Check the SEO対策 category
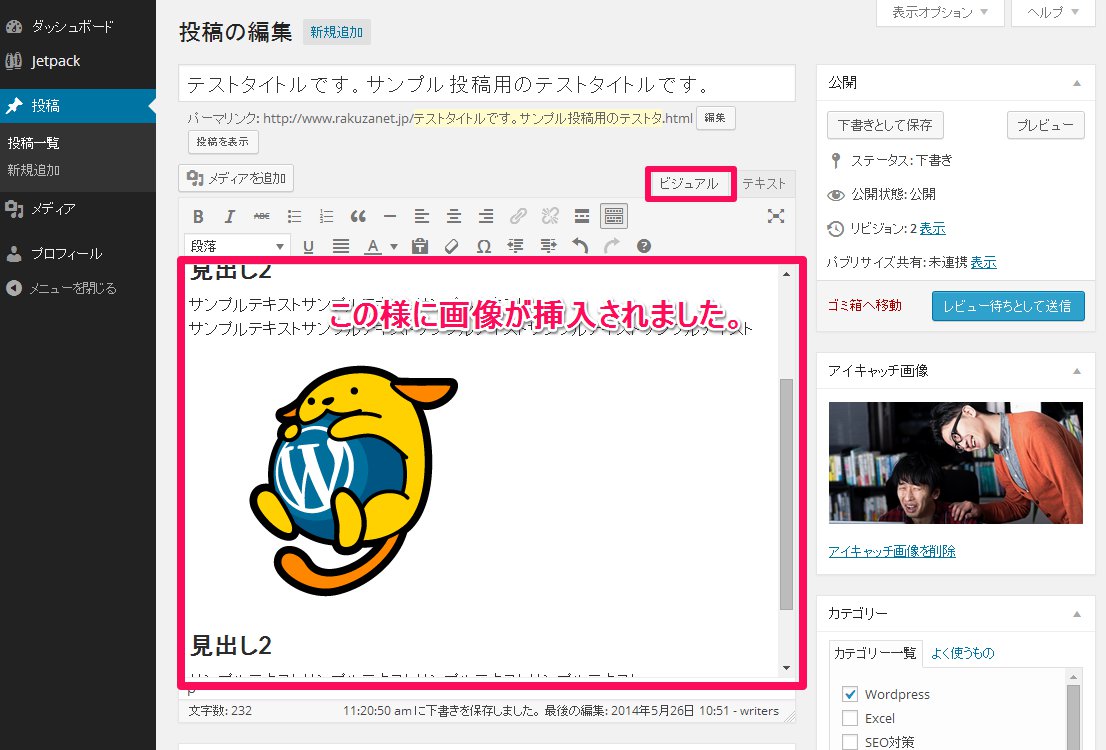The width and height of the screenshot is (1106, 750). pos(850,742)
